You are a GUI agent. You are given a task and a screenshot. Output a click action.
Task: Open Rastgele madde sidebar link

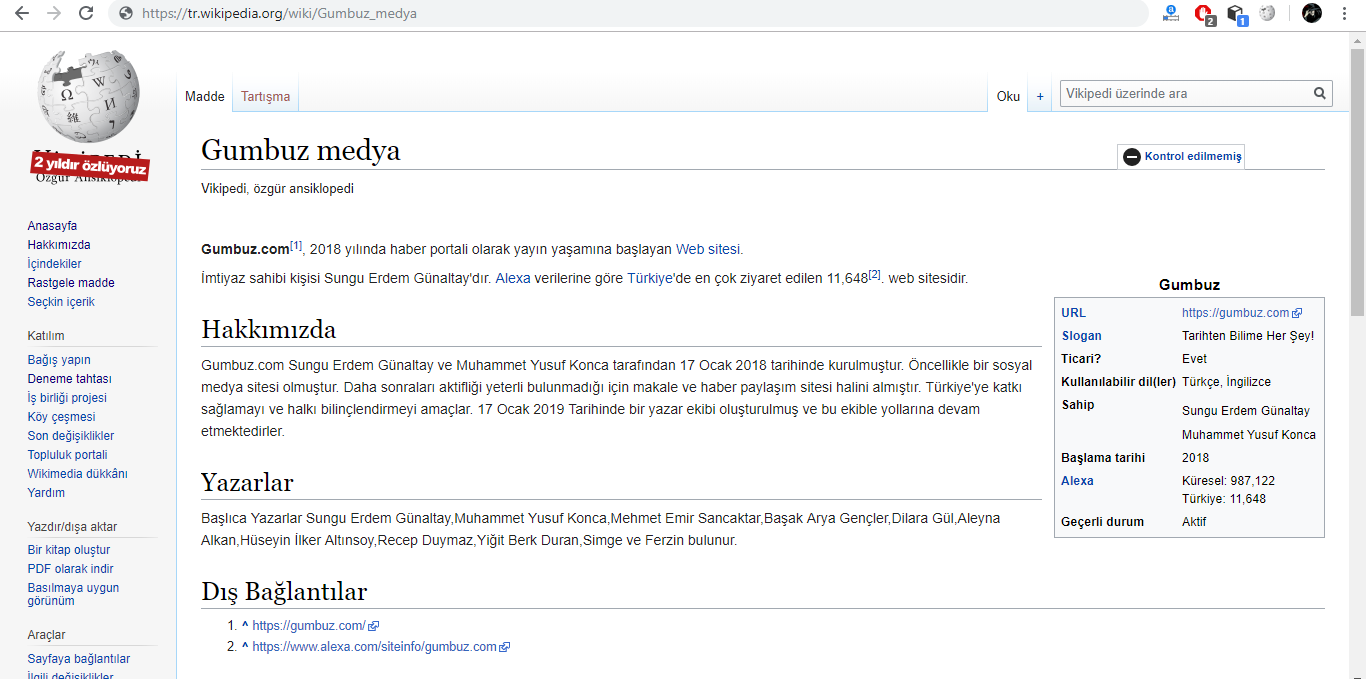tap(71, 283)
